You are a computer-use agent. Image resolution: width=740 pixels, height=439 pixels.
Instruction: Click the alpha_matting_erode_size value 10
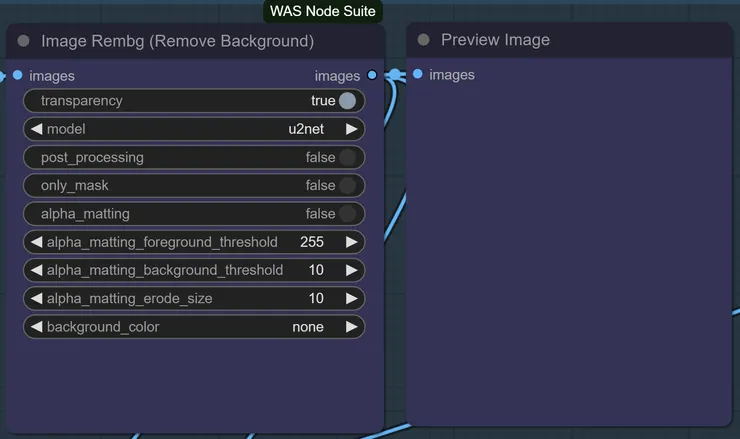tap(316, 298)
